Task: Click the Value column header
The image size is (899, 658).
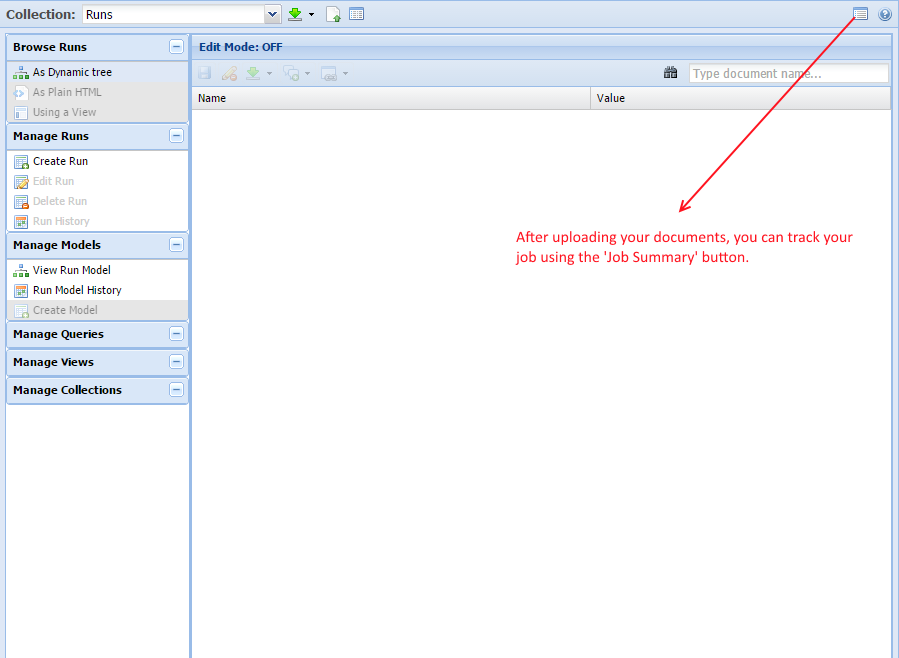Action: pyautogui.click(x=740, y=98)
